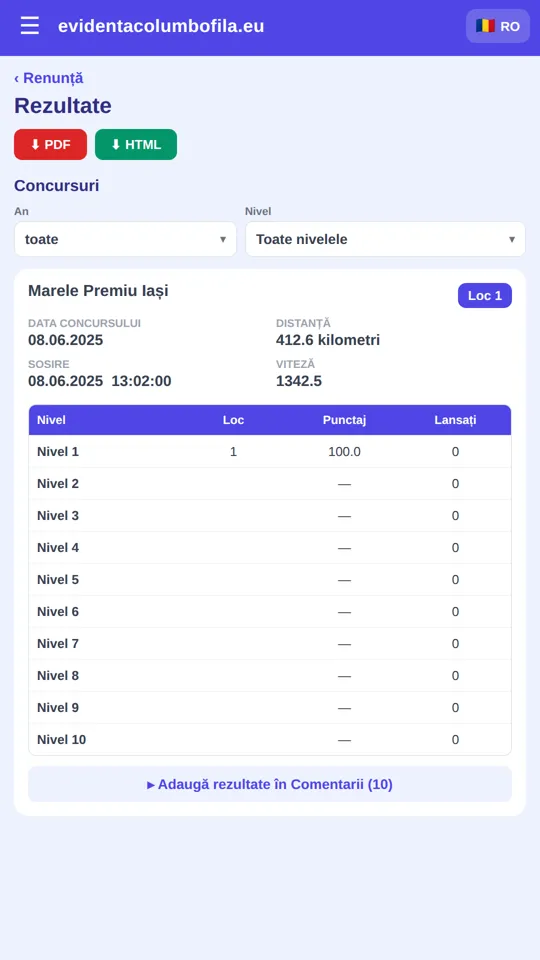The image size is (540, 960).
Task: Select the Nivel 7 row label
Action: [x=58, y=643]
